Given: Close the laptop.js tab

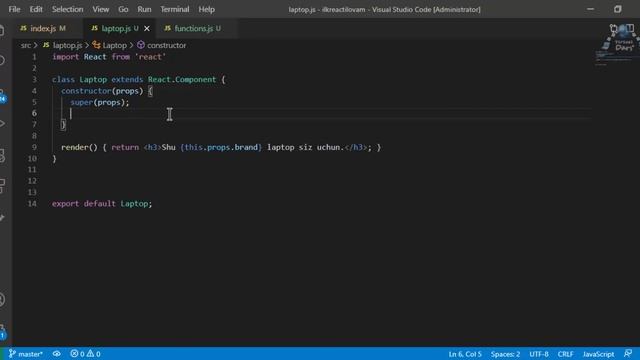Looking at the screenshot, I should pos(147,29).
